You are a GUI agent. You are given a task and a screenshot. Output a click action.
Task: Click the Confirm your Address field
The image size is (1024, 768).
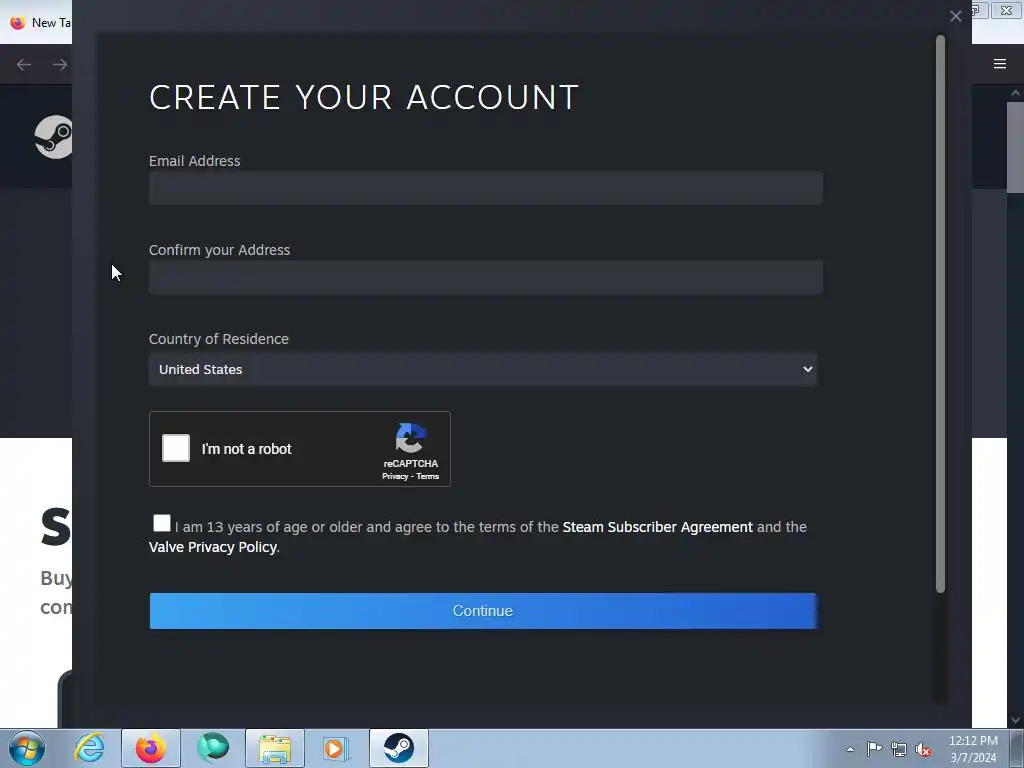[485, 277]
